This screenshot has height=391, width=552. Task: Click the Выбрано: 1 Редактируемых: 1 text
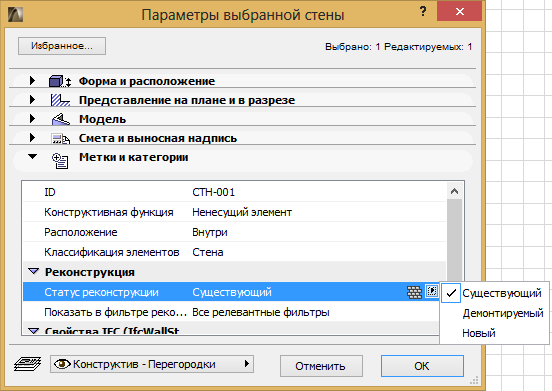click(399, 47)
